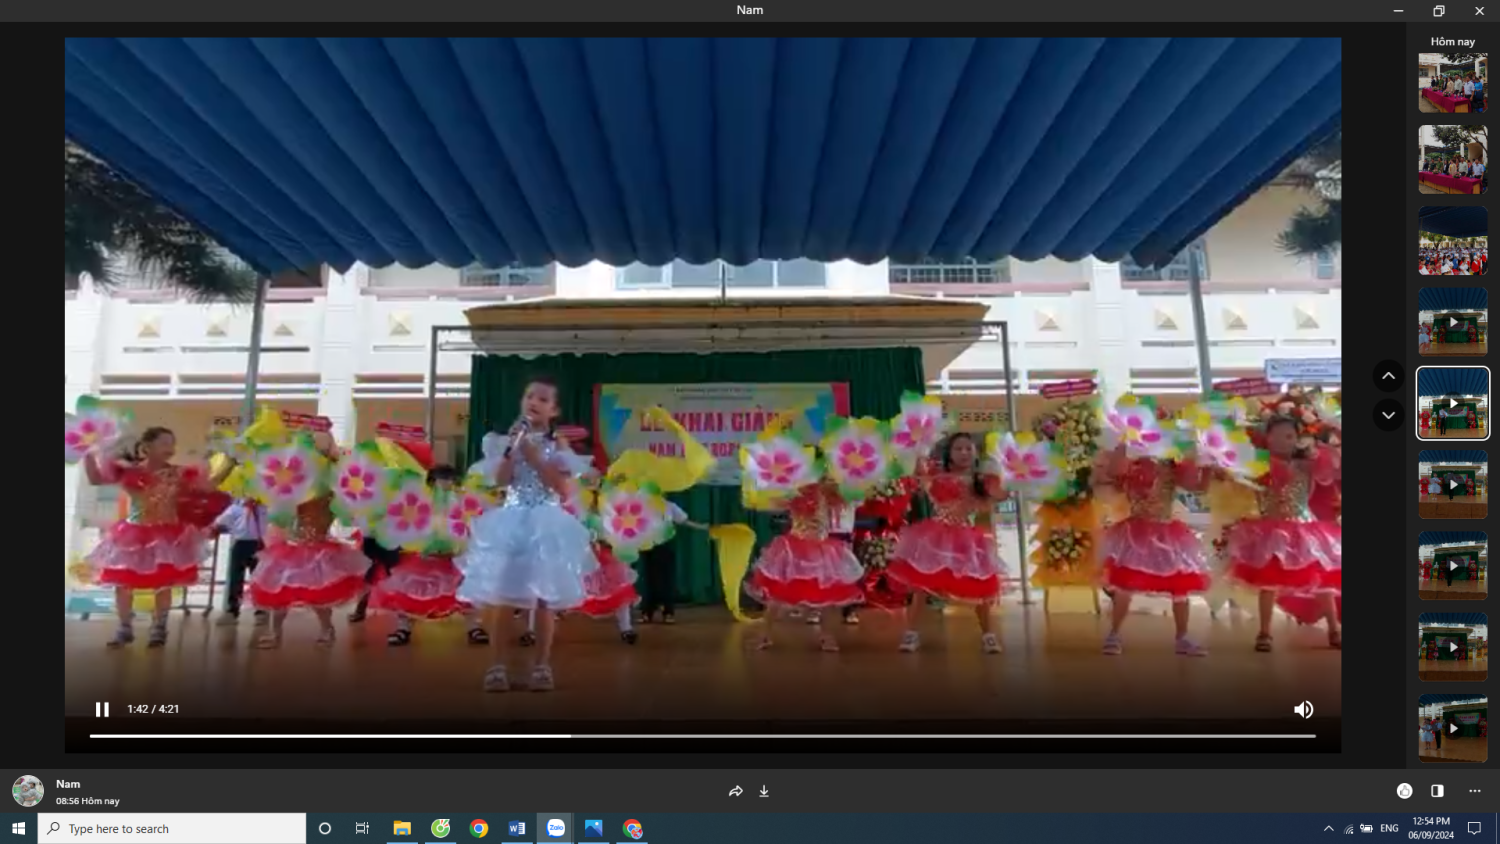Select the third thumbnail with blue canopy
The image size is (1500, 844).
point(1452,241)
